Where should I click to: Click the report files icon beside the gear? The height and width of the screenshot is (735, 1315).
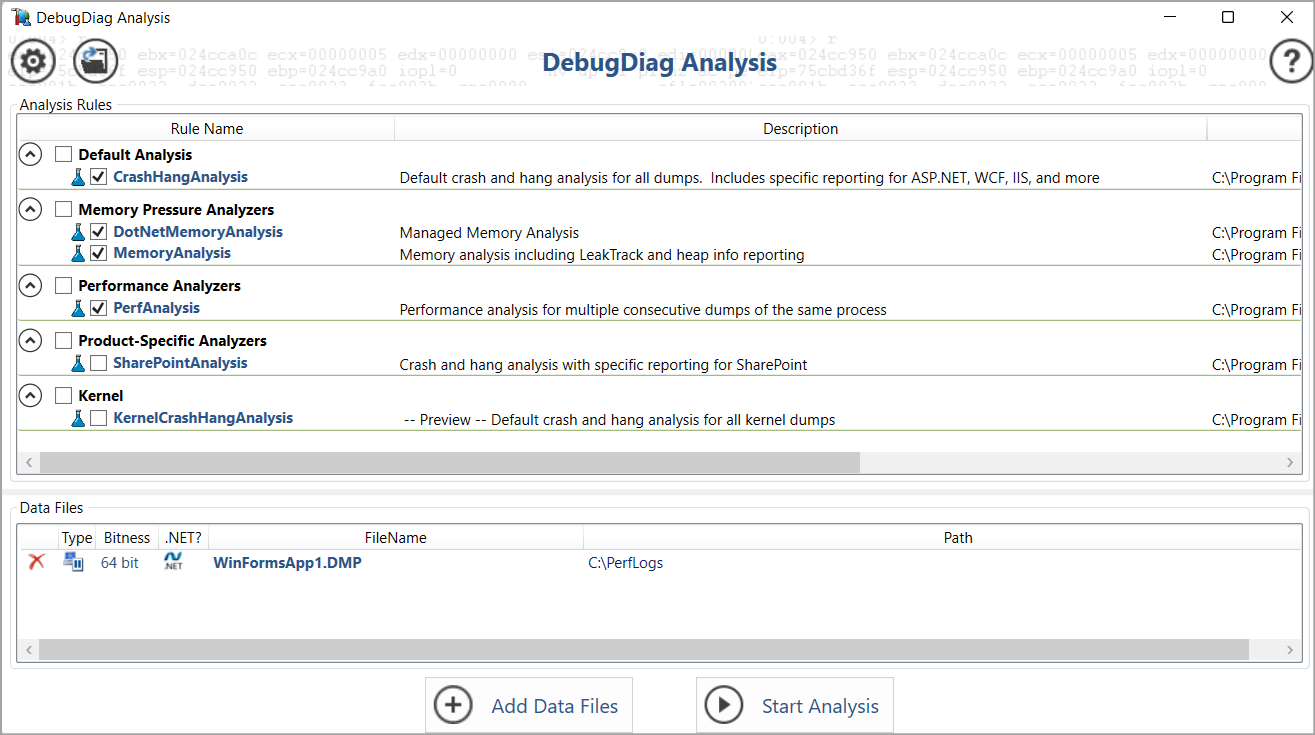click(95, 61)
